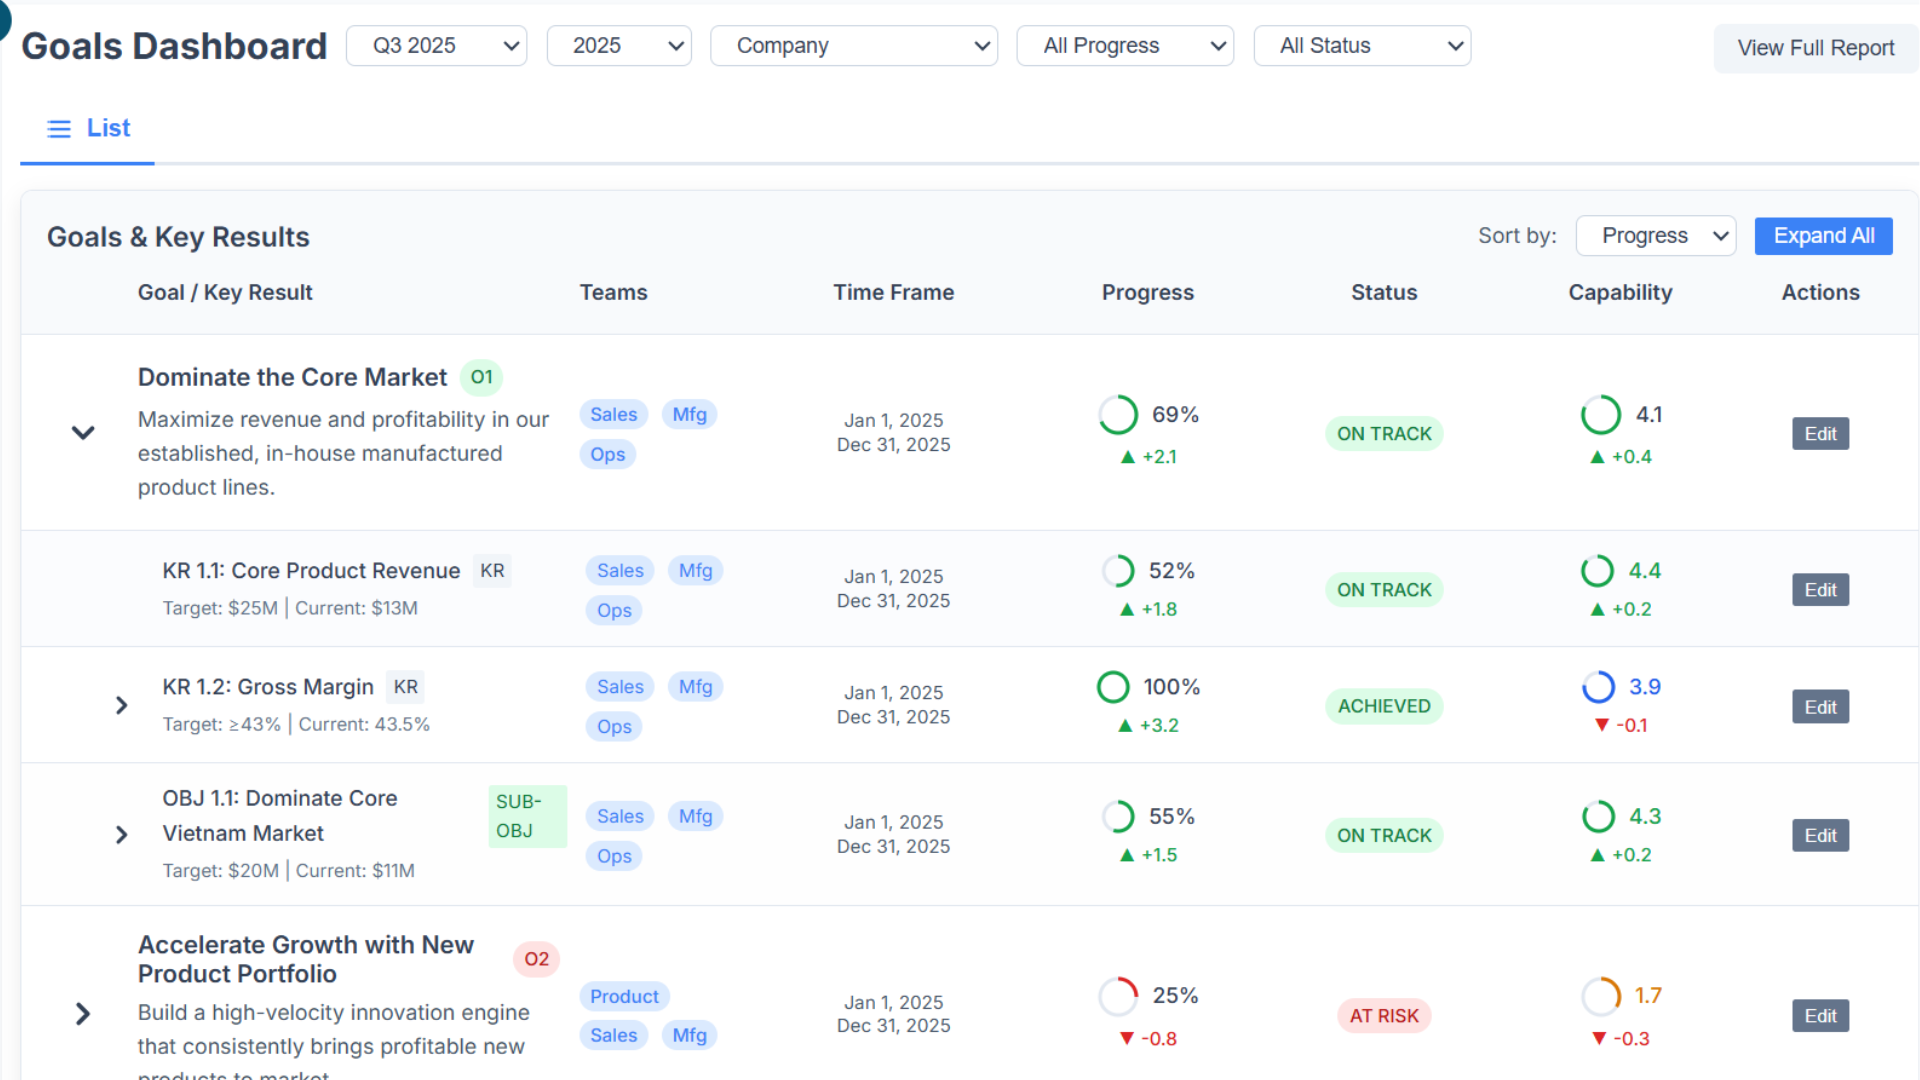1920x1080 pixels.
Task: Click the 69% progress ring for Dominate the Core Market
Action: coord(1118,415)
